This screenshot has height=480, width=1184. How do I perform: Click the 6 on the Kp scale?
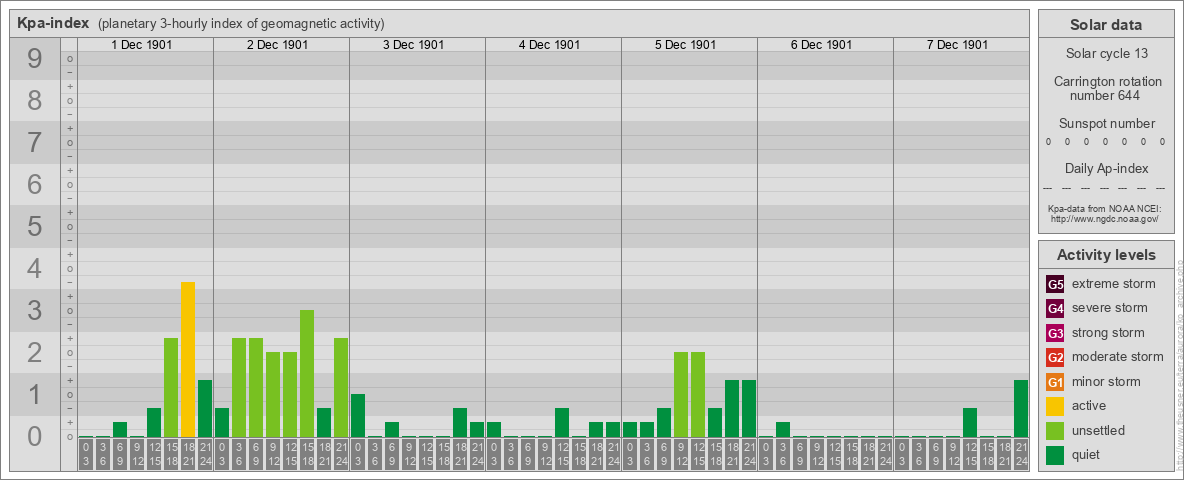35,184
